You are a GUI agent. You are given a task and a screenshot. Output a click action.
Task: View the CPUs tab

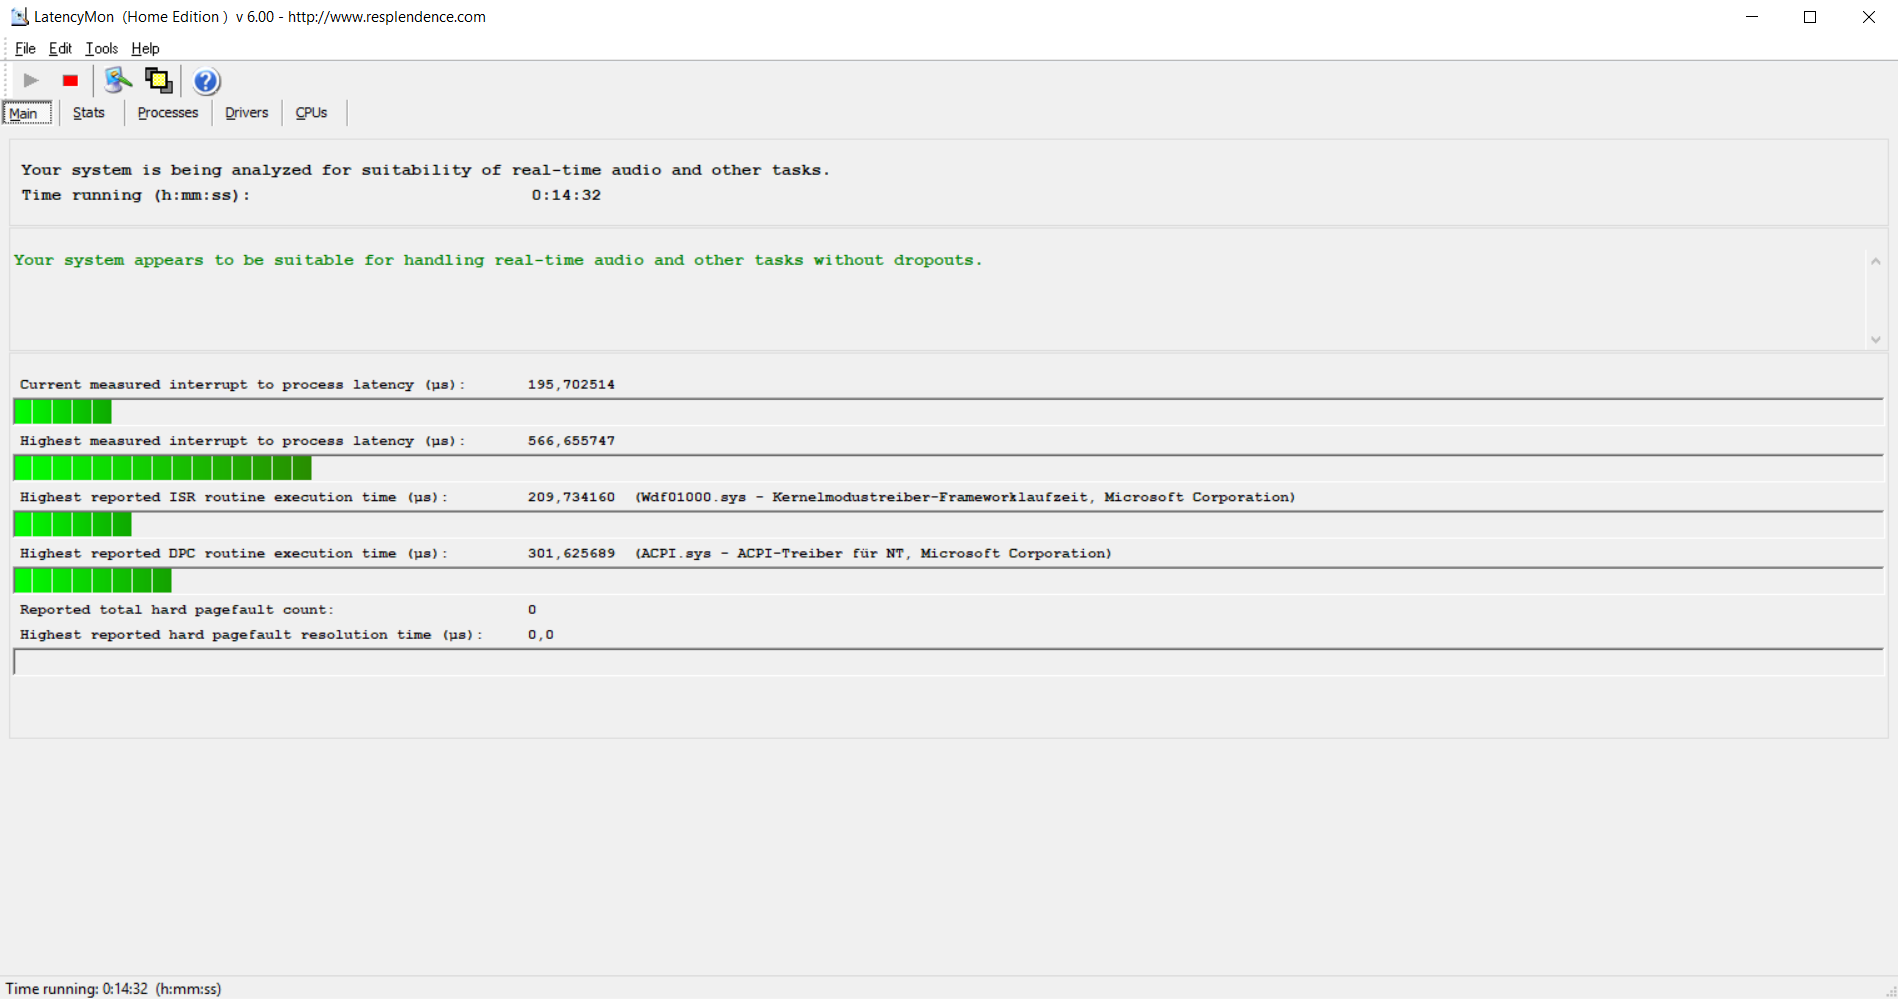[x=311, y=113]
